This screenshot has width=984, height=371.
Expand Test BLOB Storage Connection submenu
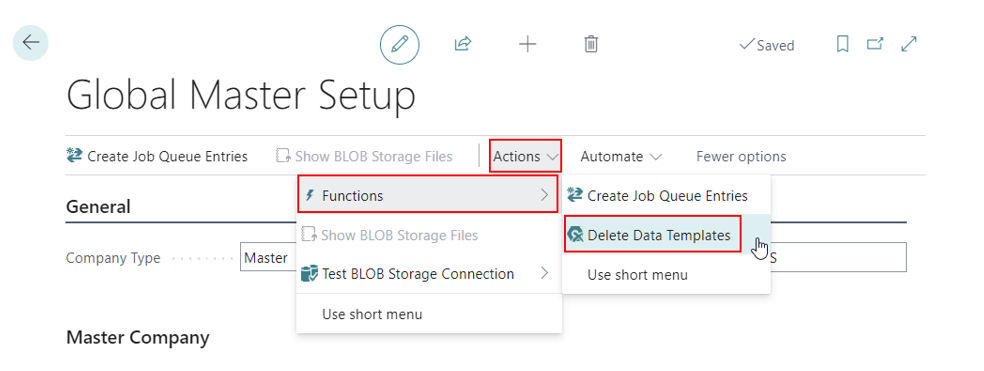click(427, 274)
